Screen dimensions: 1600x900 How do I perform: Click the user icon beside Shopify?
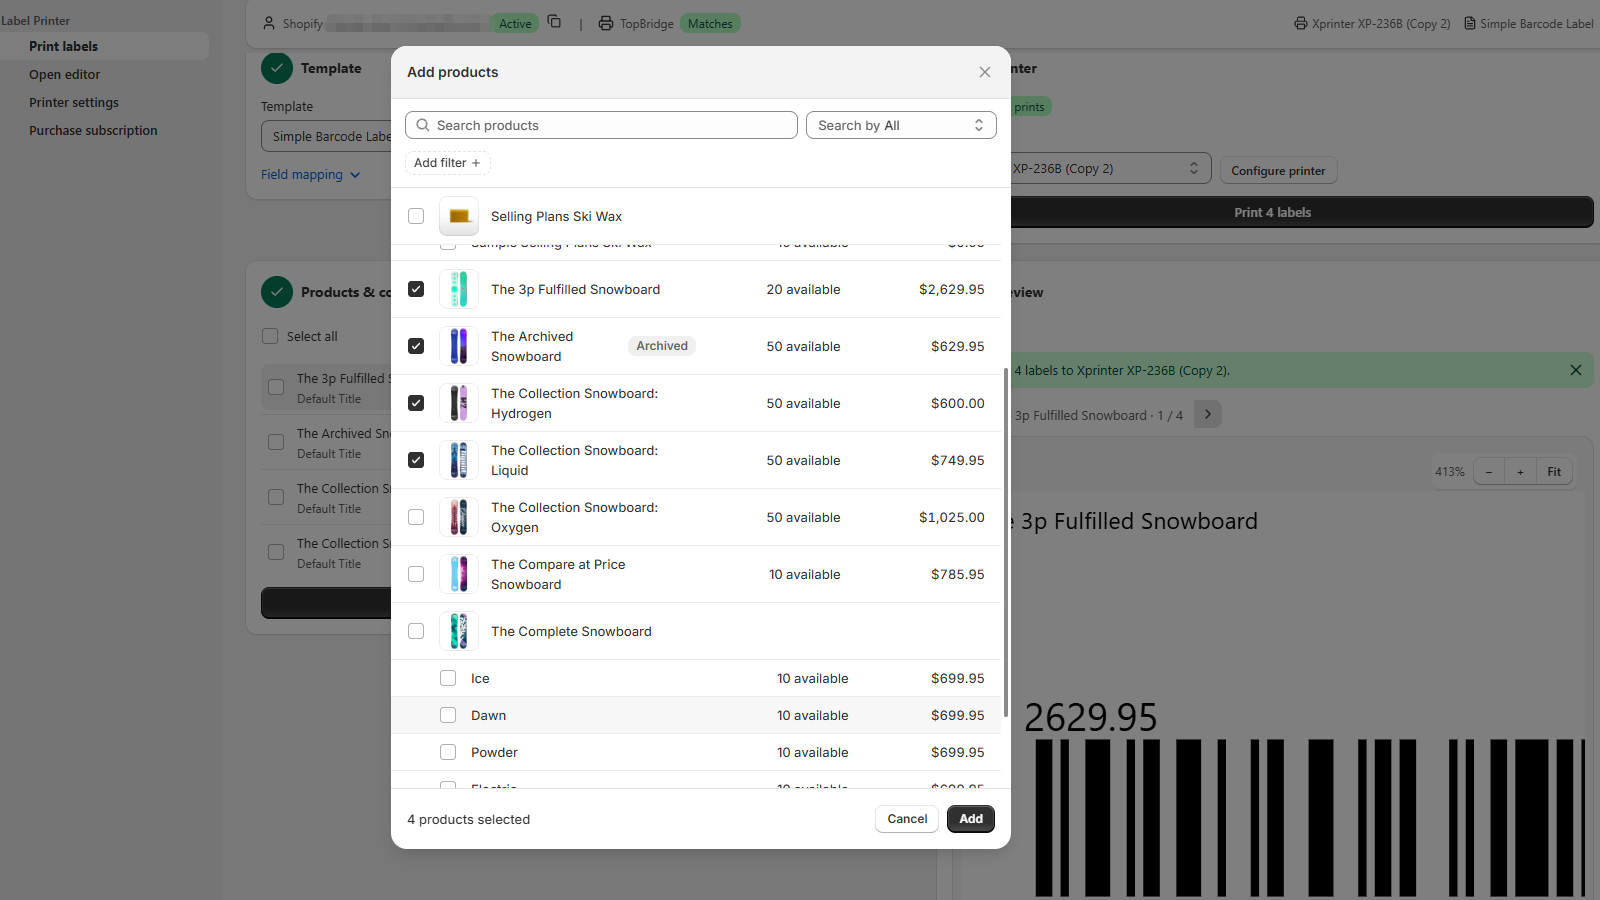(x=269, y=23)
